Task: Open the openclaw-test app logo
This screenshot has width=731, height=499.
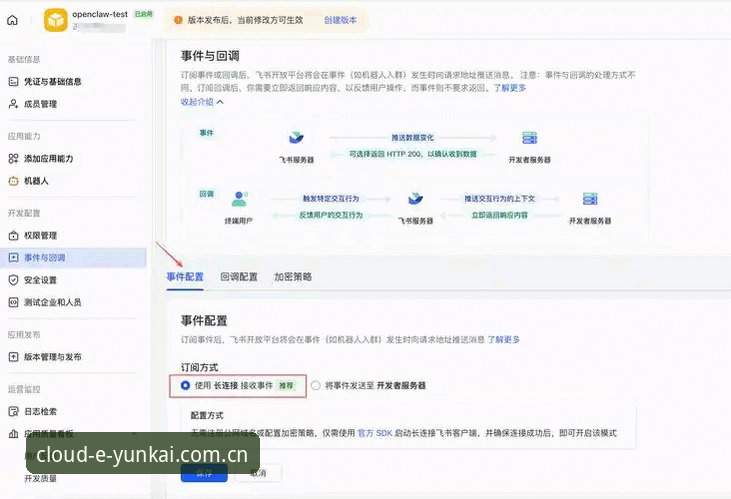Action: pos(55,20)
